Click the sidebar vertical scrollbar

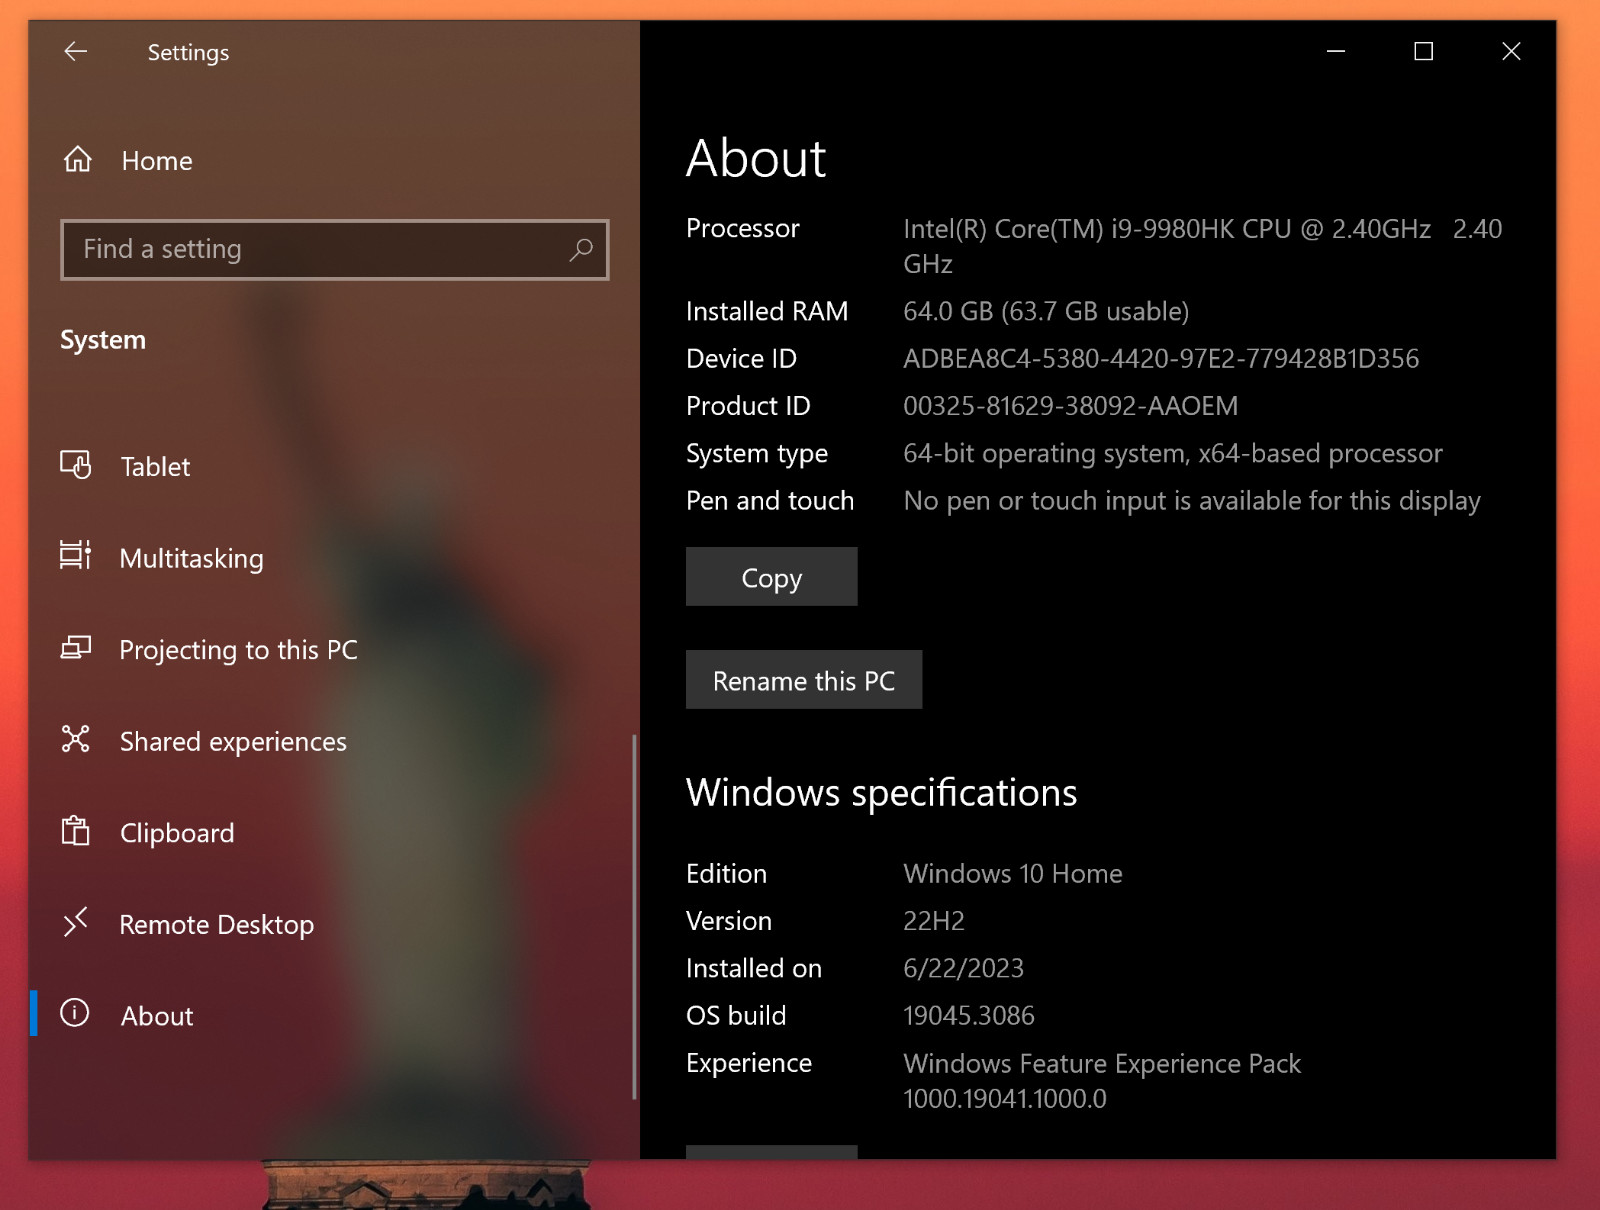click(x=634, y=917)
